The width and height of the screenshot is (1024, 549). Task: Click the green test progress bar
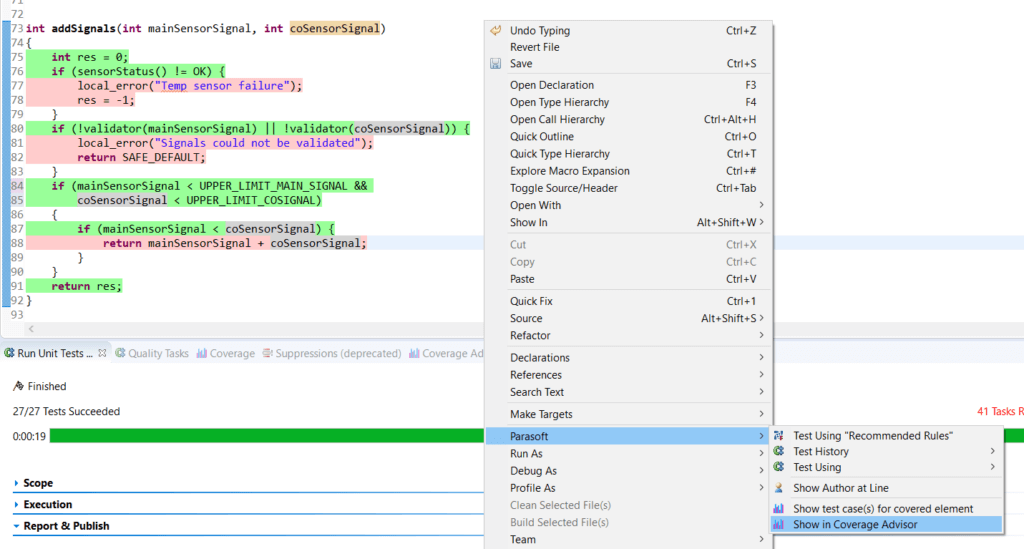[x=265, y=436]
